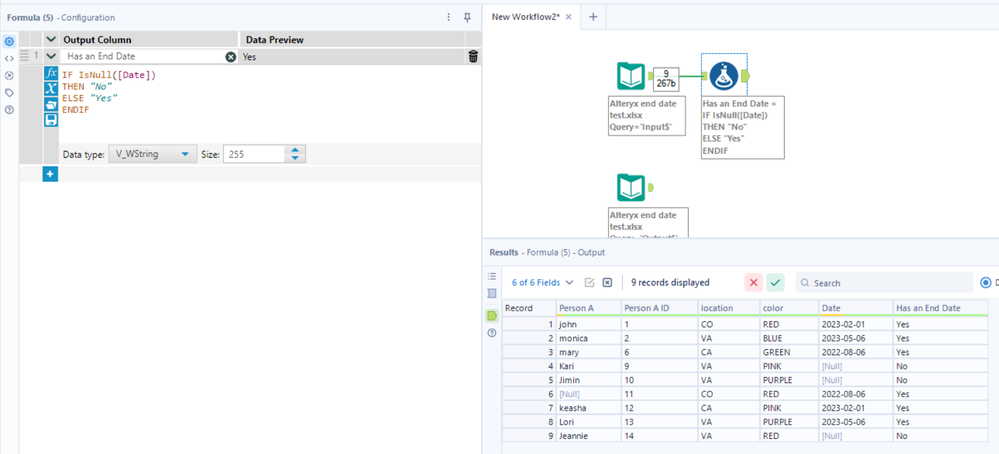Select the cell 'monica' in Person A
The height and width of the screenshot is (454, 999).
588,338
